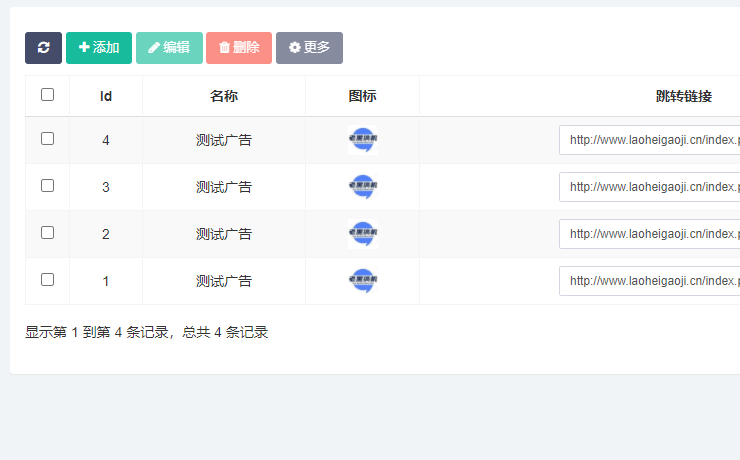740x460 pixels.
Task: Click the link field in row 4
Action: pos(649,140)
